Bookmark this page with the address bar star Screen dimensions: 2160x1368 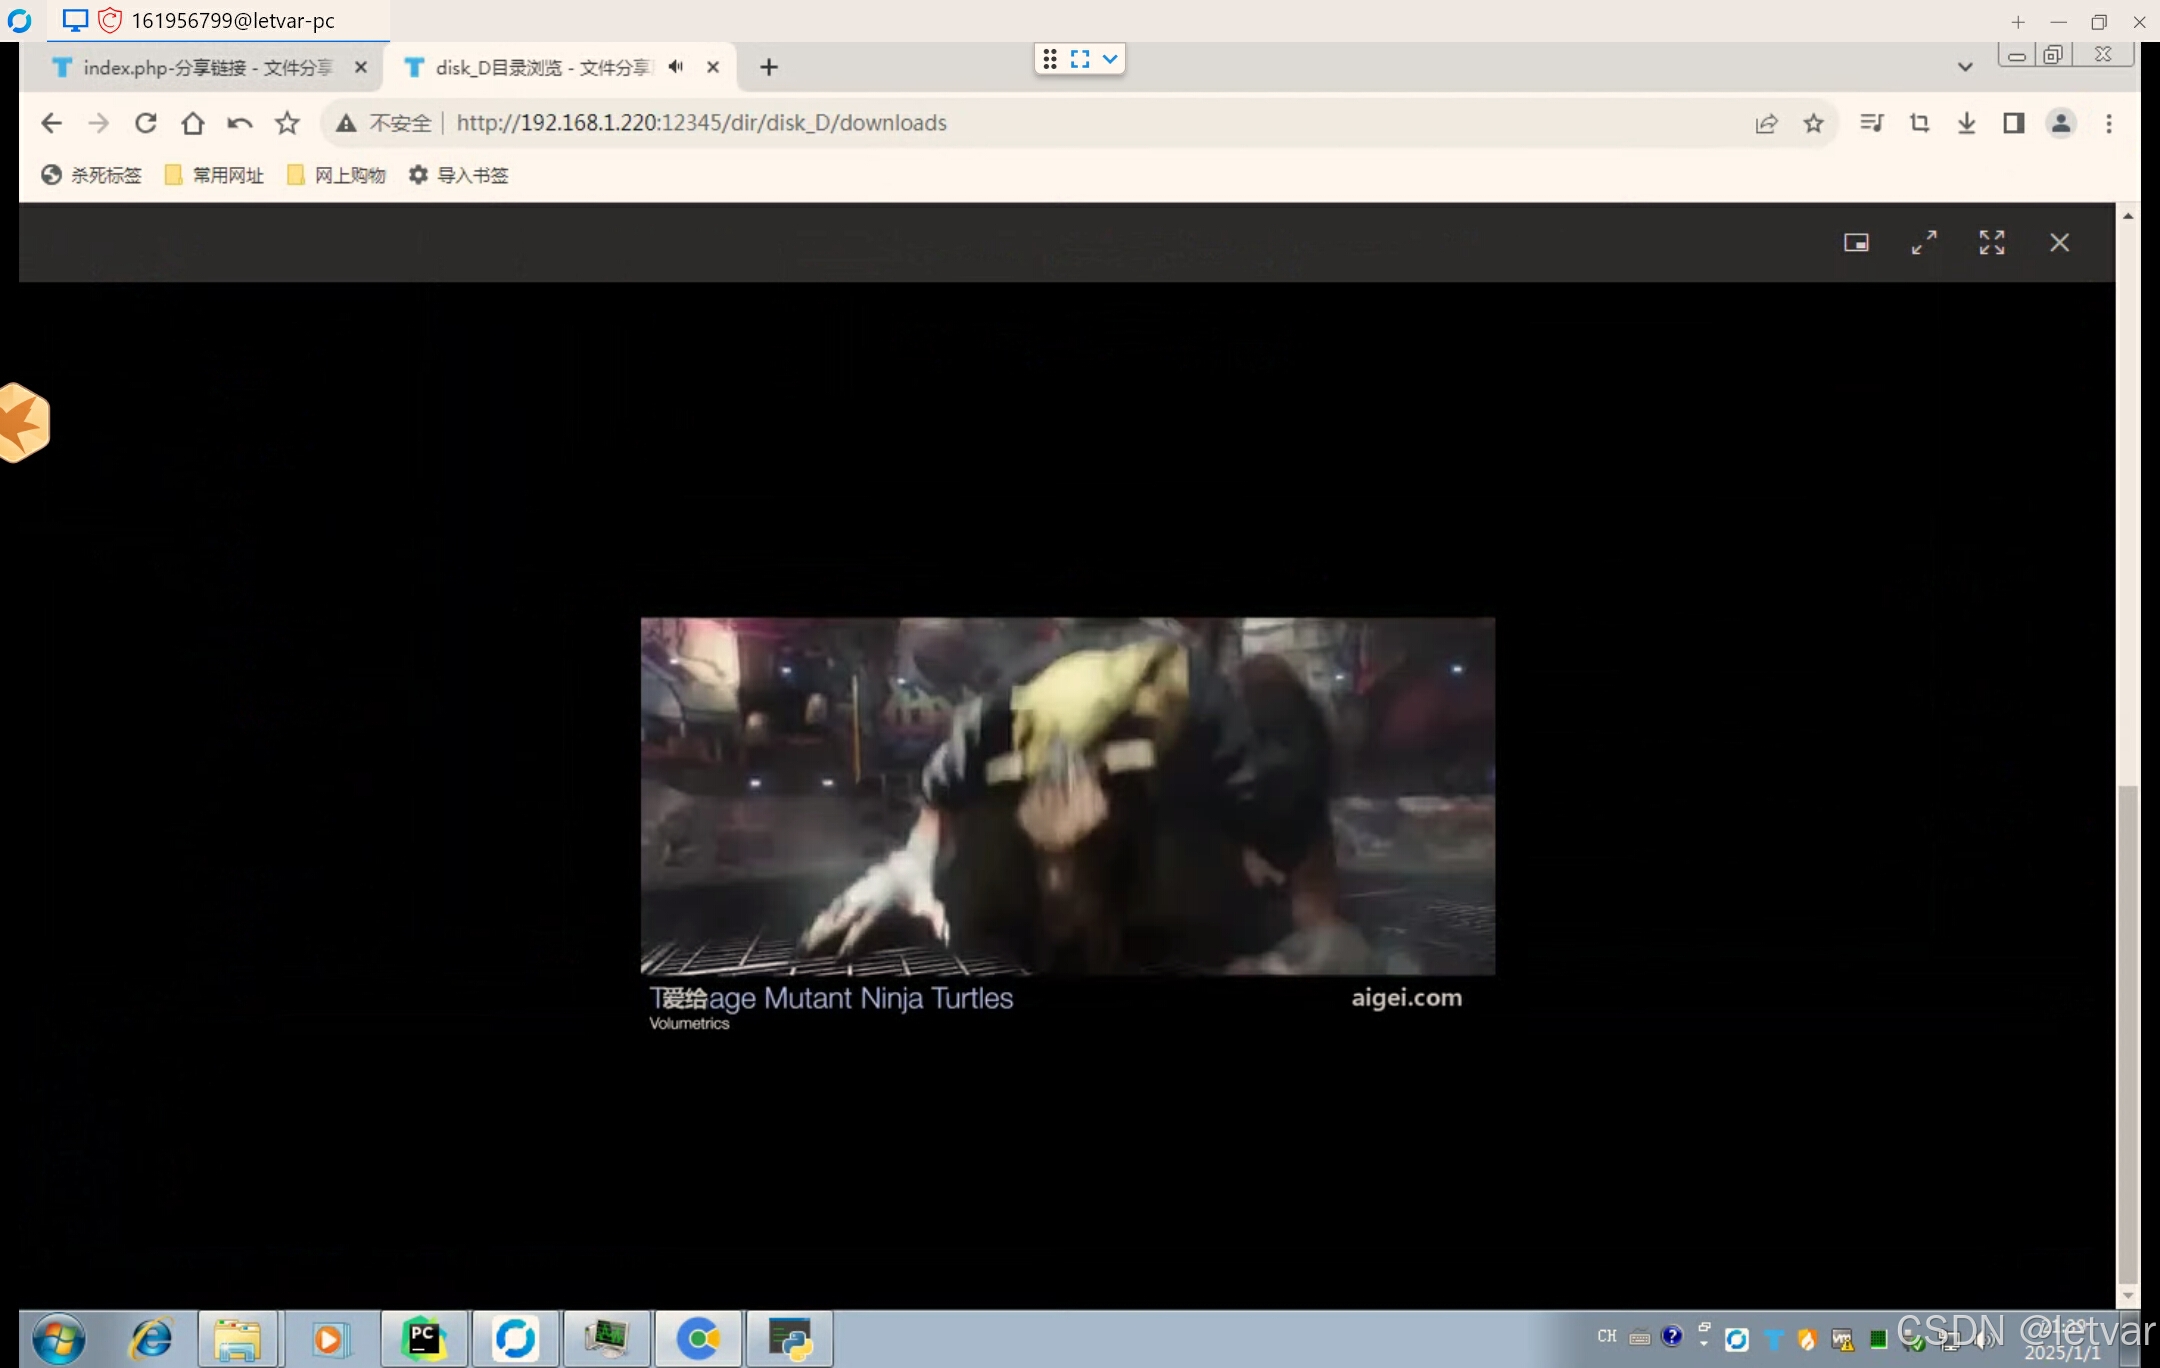pyautogui.click(x=1813, y=123)
